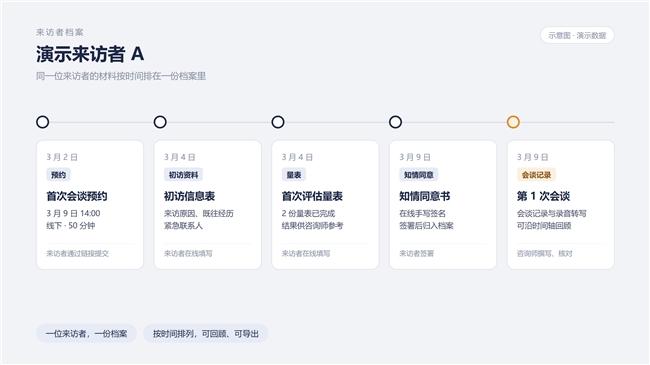Open the 第 1 次会谈 card title
This screenshot has width=650, height=365.
543,196
